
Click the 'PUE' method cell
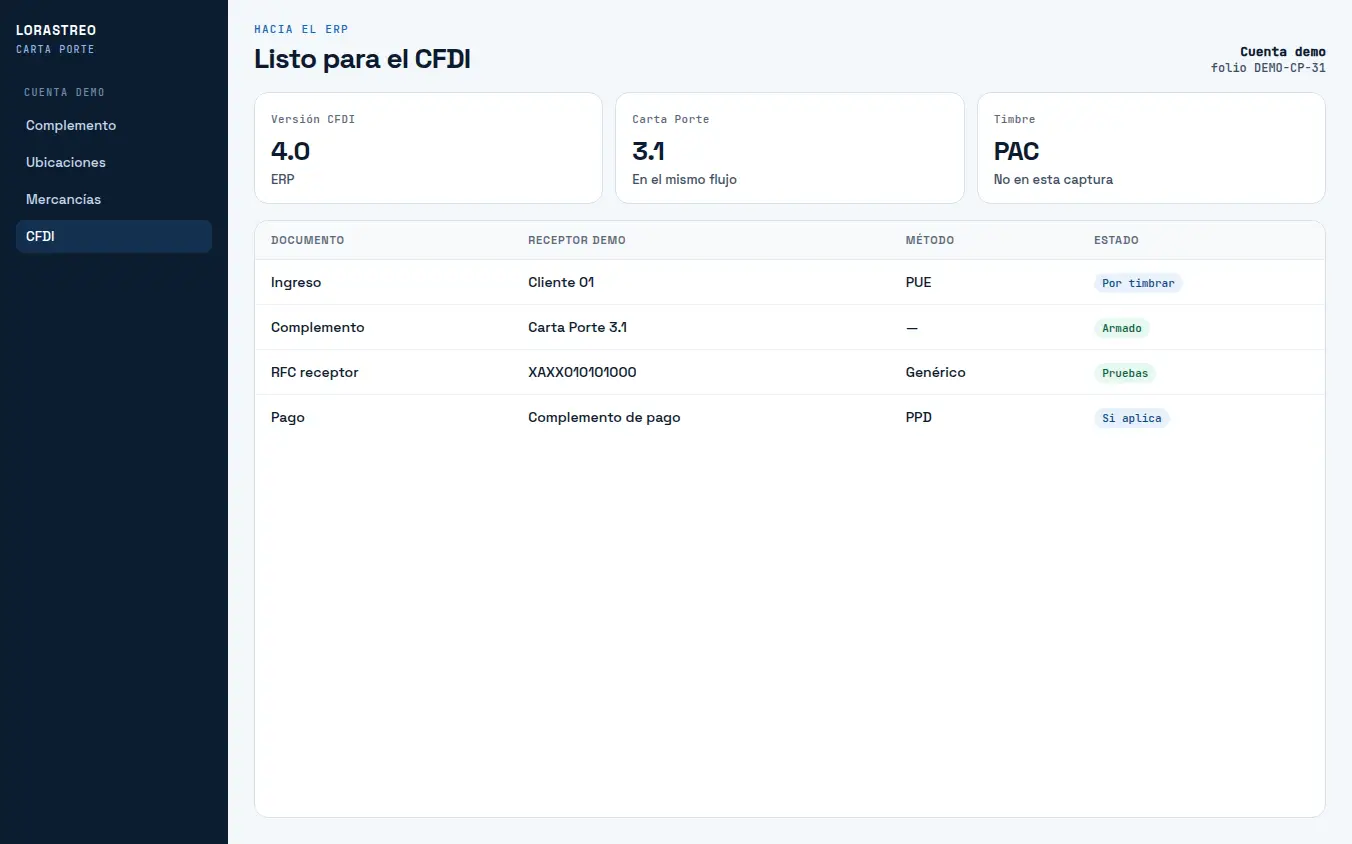[x=918, y=283]
